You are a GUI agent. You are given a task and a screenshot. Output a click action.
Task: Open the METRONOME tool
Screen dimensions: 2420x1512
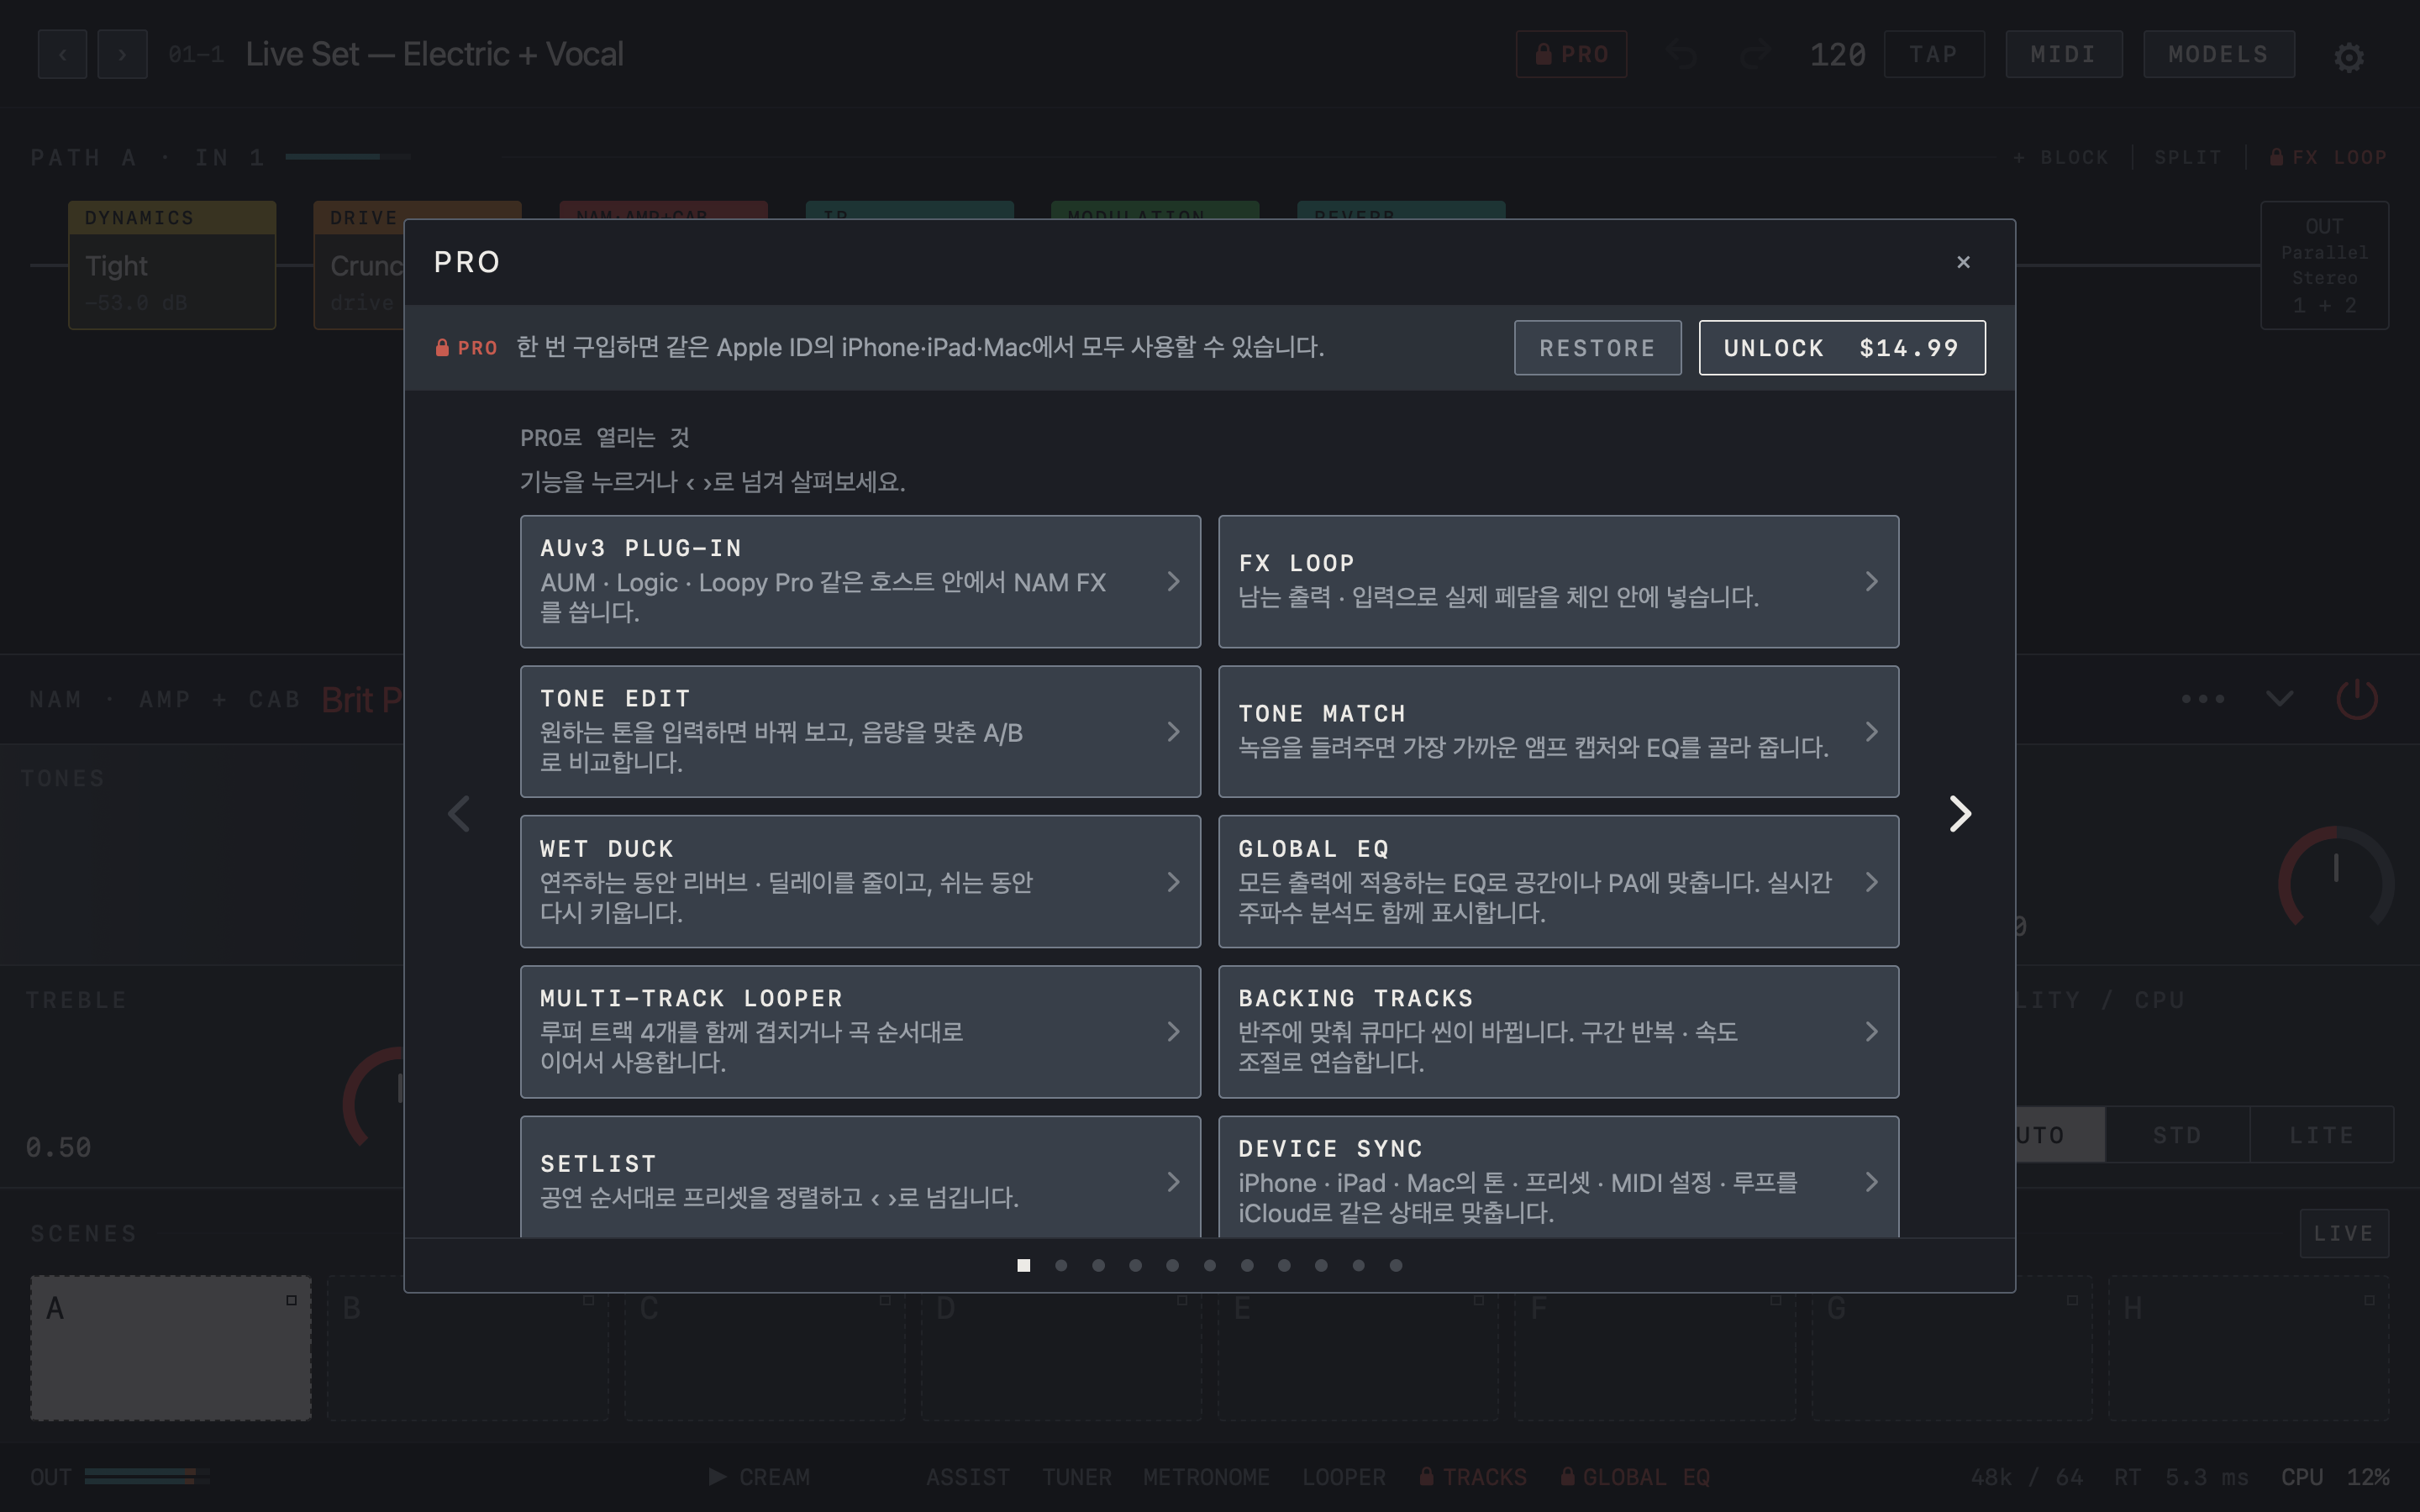[x=1206, y=1477]
